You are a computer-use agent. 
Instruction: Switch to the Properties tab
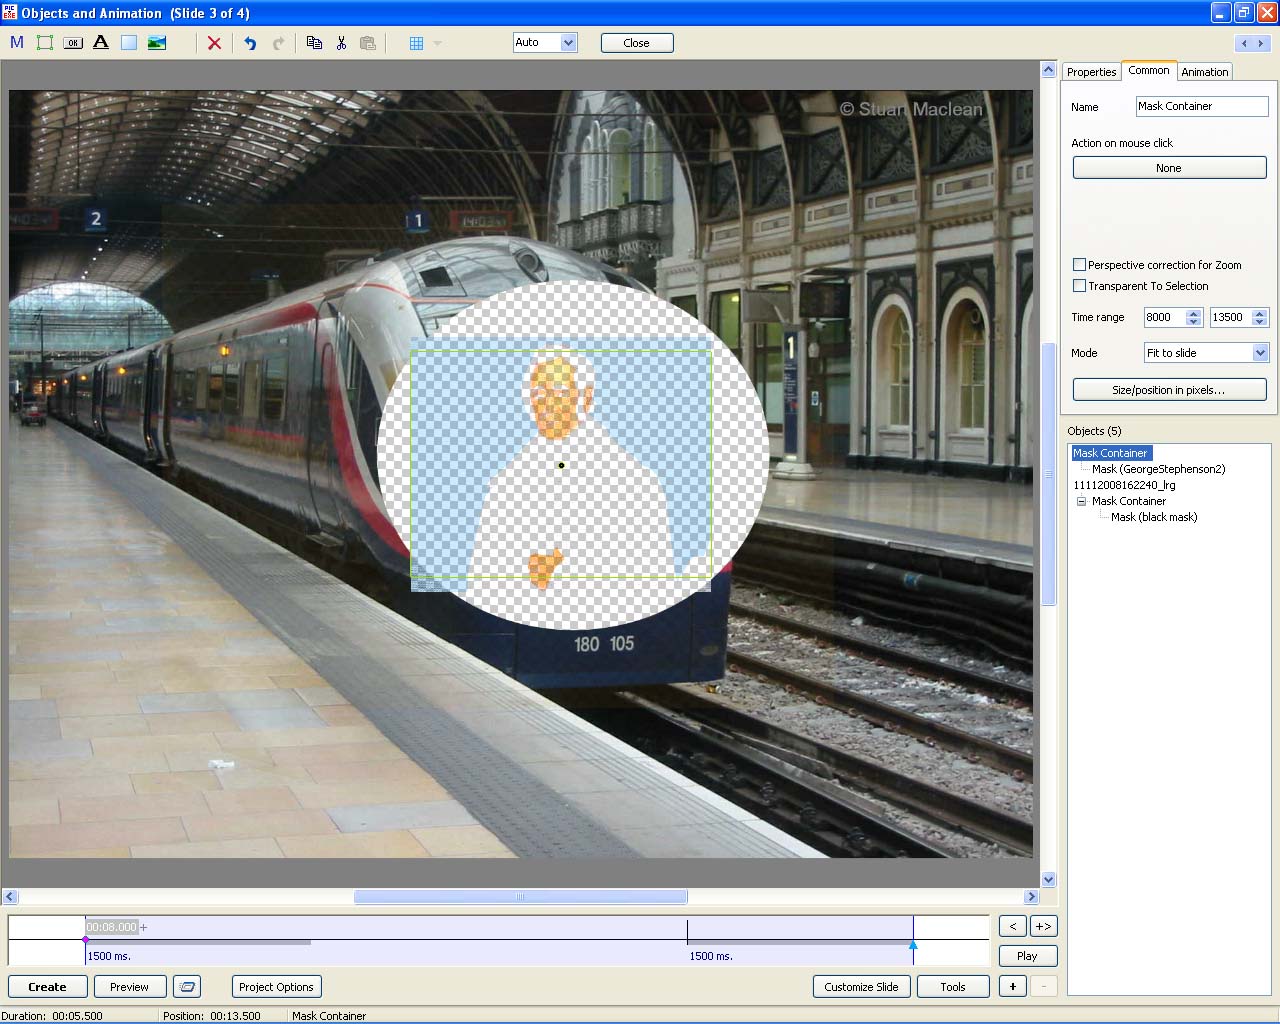click(1091, 72)
